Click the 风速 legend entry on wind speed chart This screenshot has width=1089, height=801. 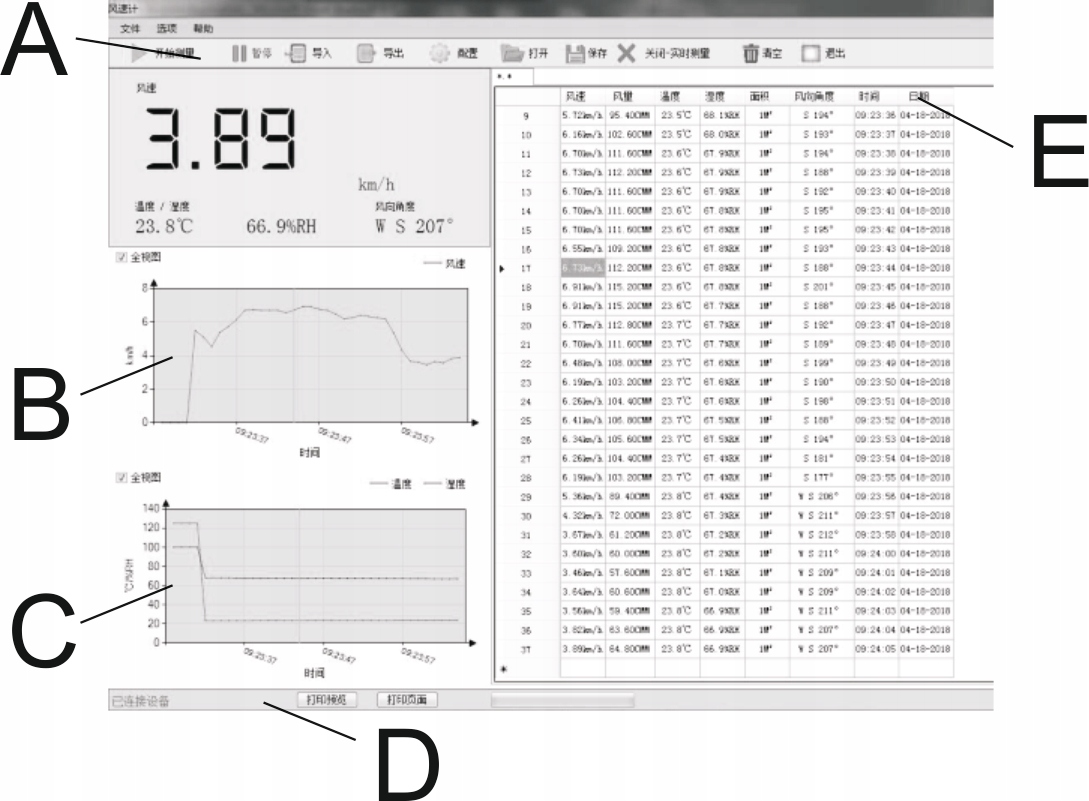pos(444,264)
